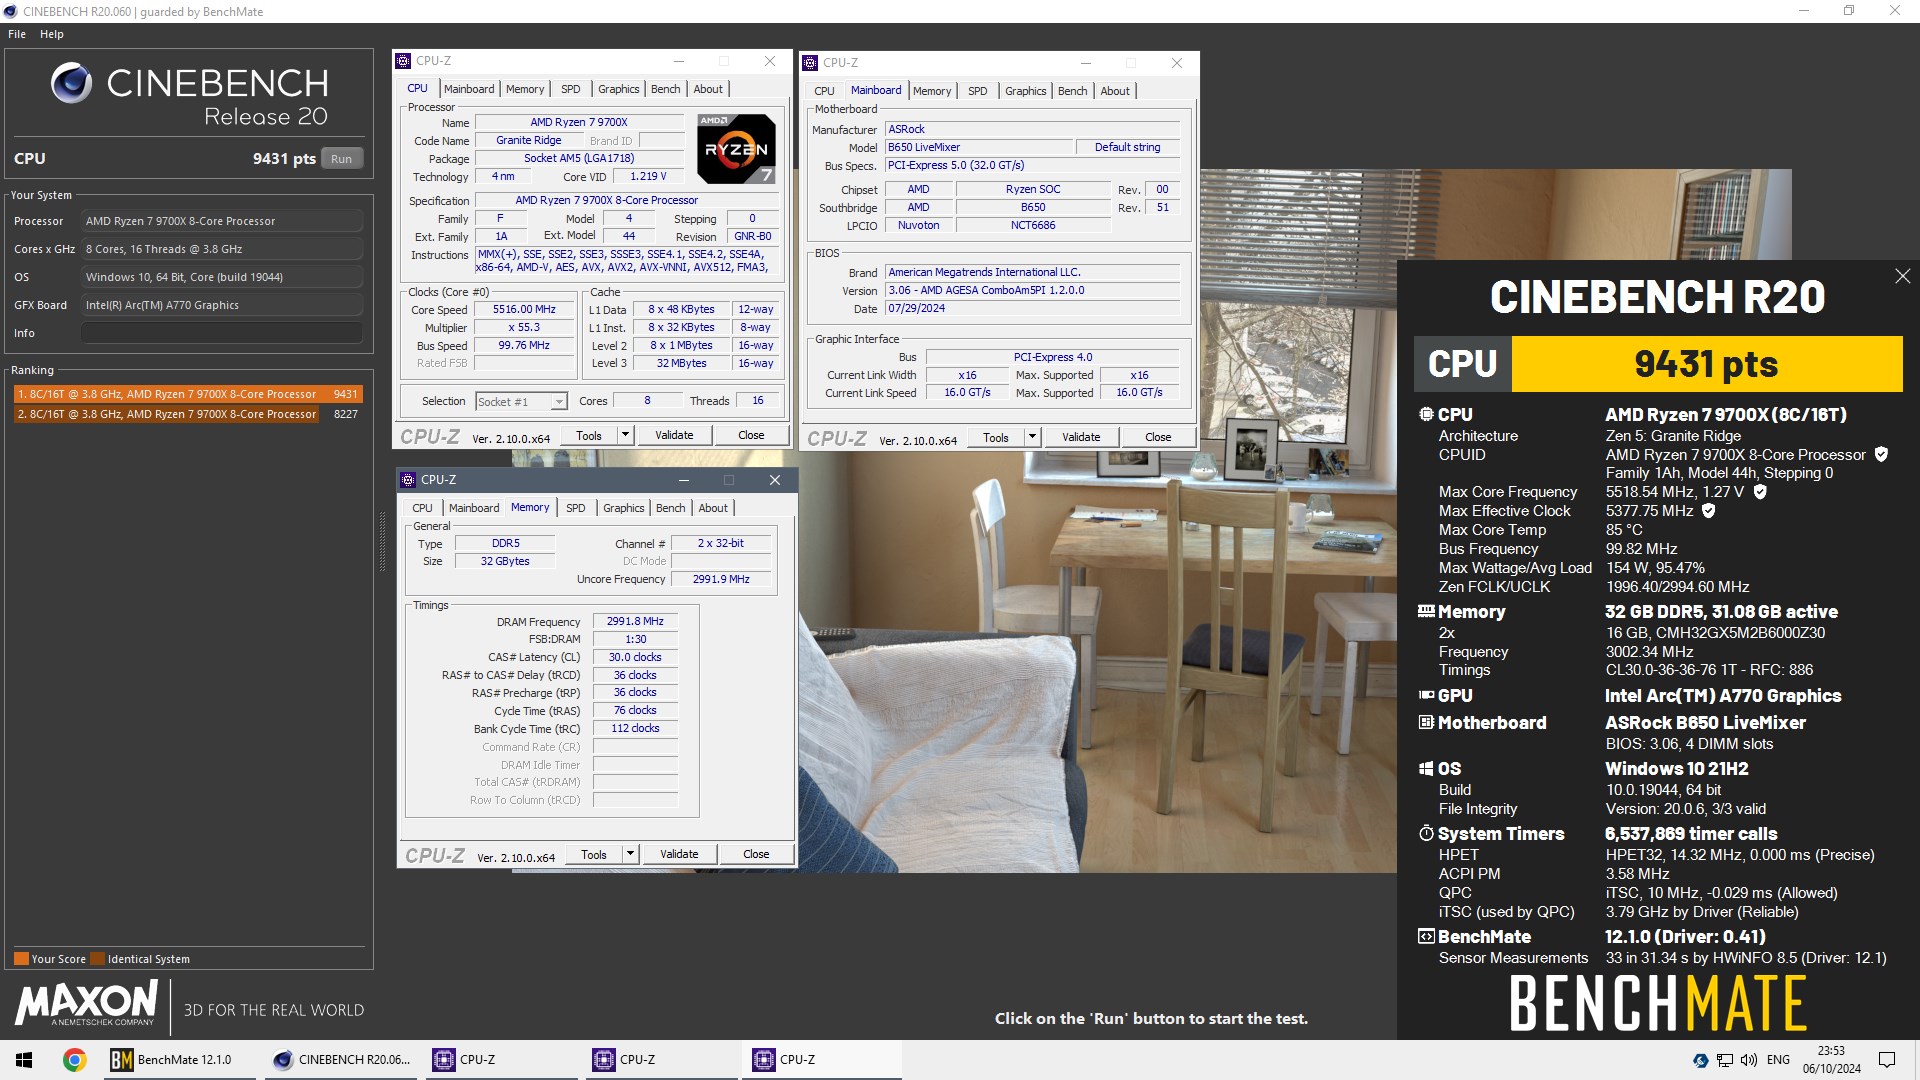Switch to CINEBENCH R20 taskbar item
This screenshot has width=1920, height=1080.
[342, 1060]
